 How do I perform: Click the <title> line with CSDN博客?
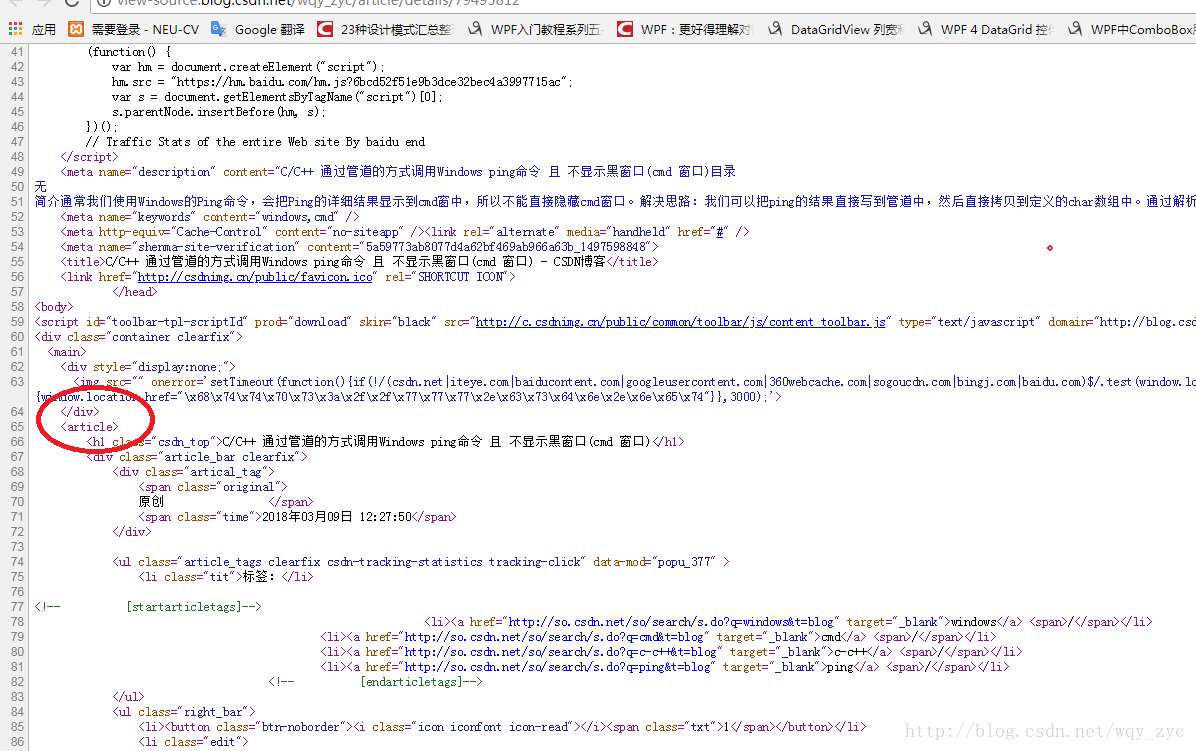pos(359,262)
